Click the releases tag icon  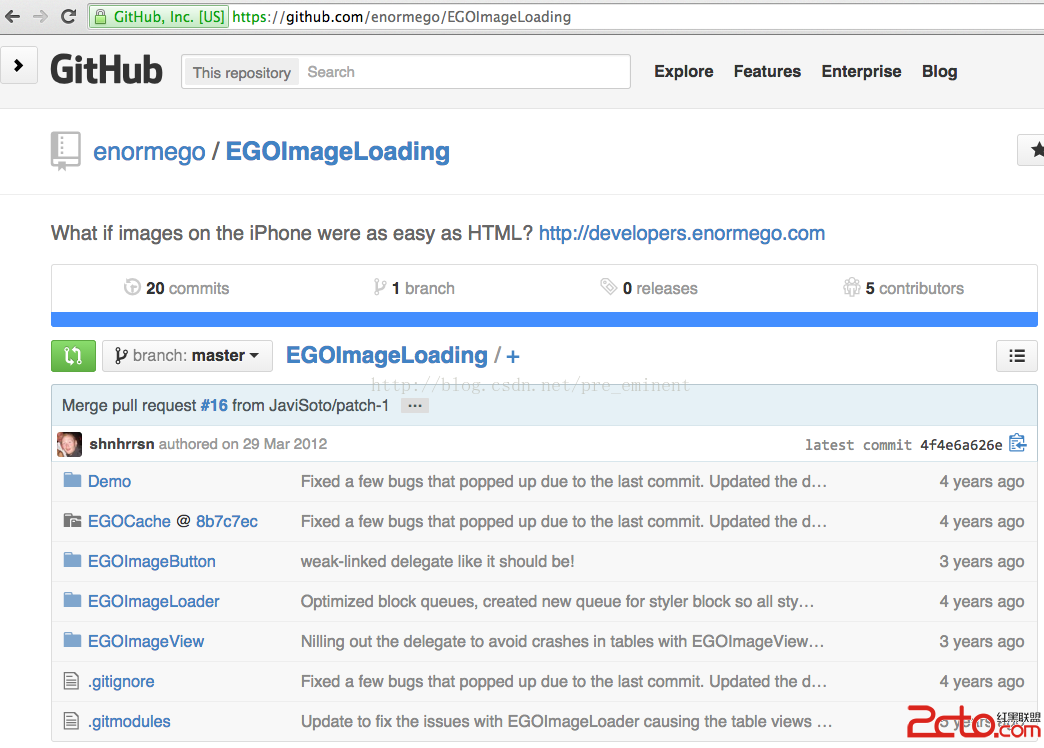pos(608,286)
